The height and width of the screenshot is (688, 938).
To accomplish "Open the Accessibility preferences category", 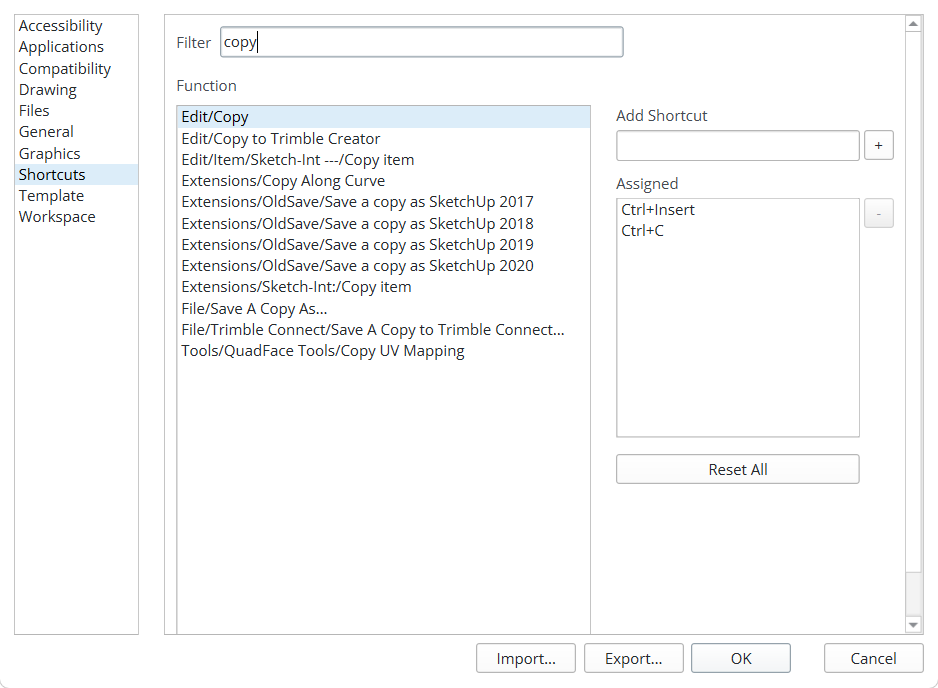I will pyautogui.click(x=61, y=26).
